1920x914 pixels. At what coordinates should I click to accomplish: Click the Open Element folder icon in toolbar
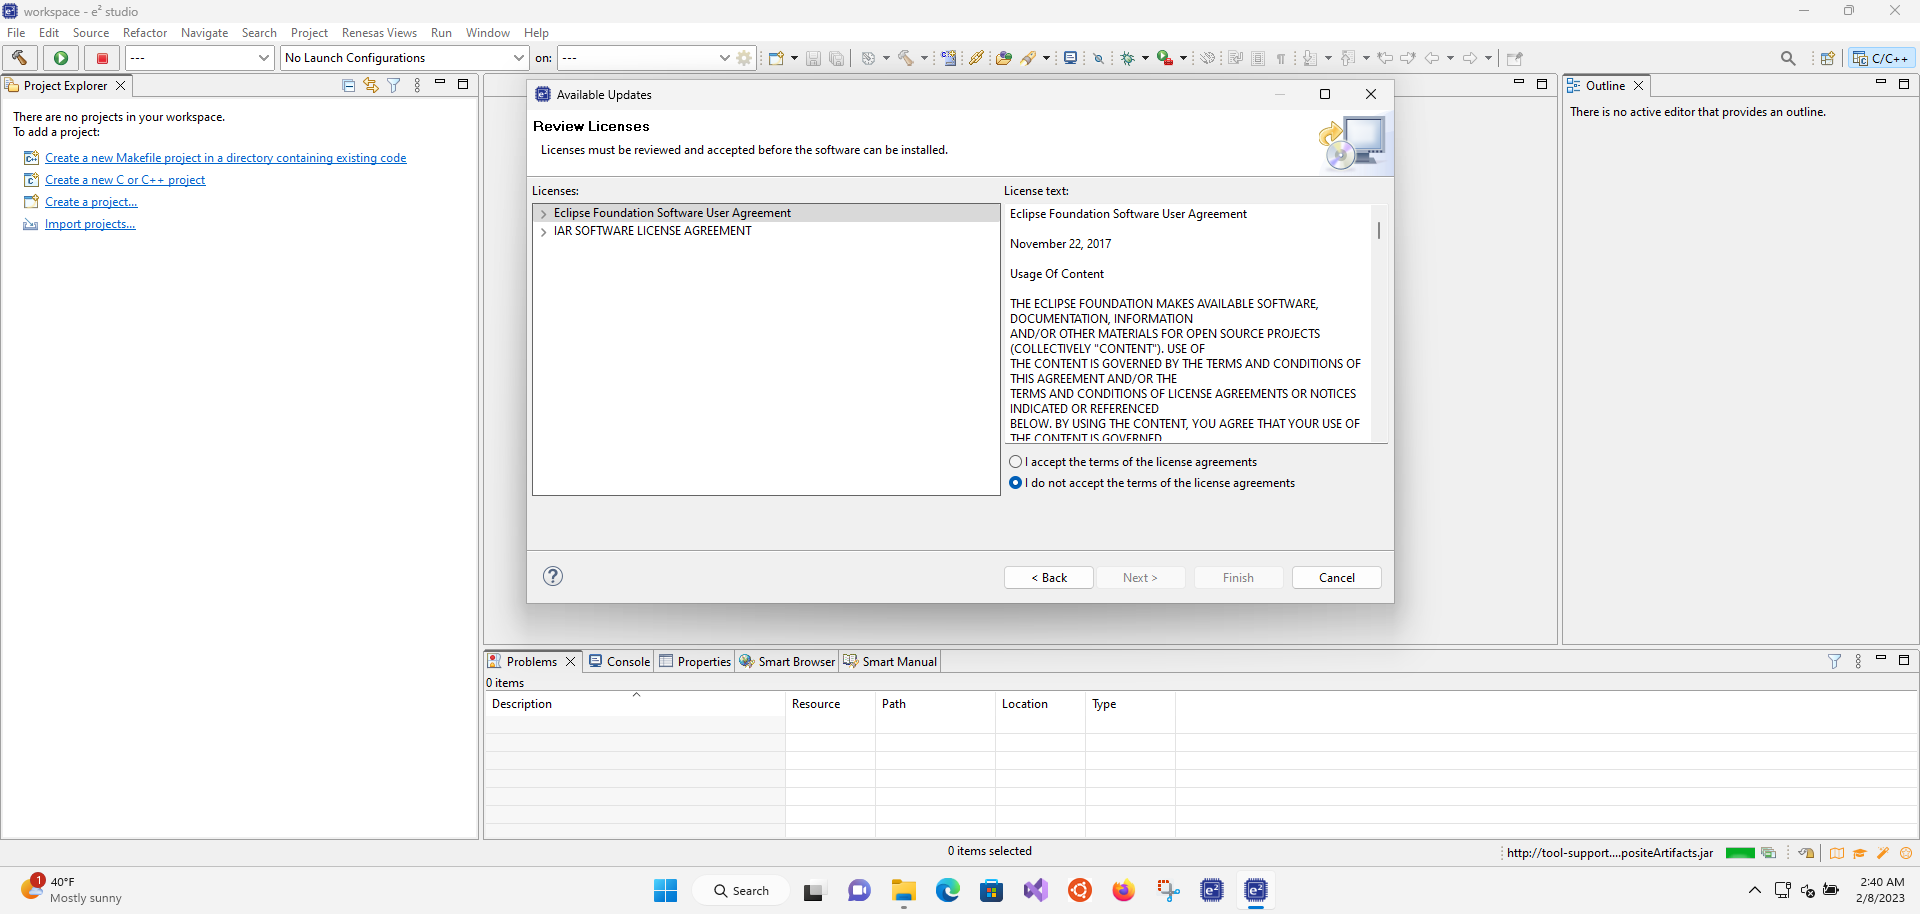pos(1004,58)
